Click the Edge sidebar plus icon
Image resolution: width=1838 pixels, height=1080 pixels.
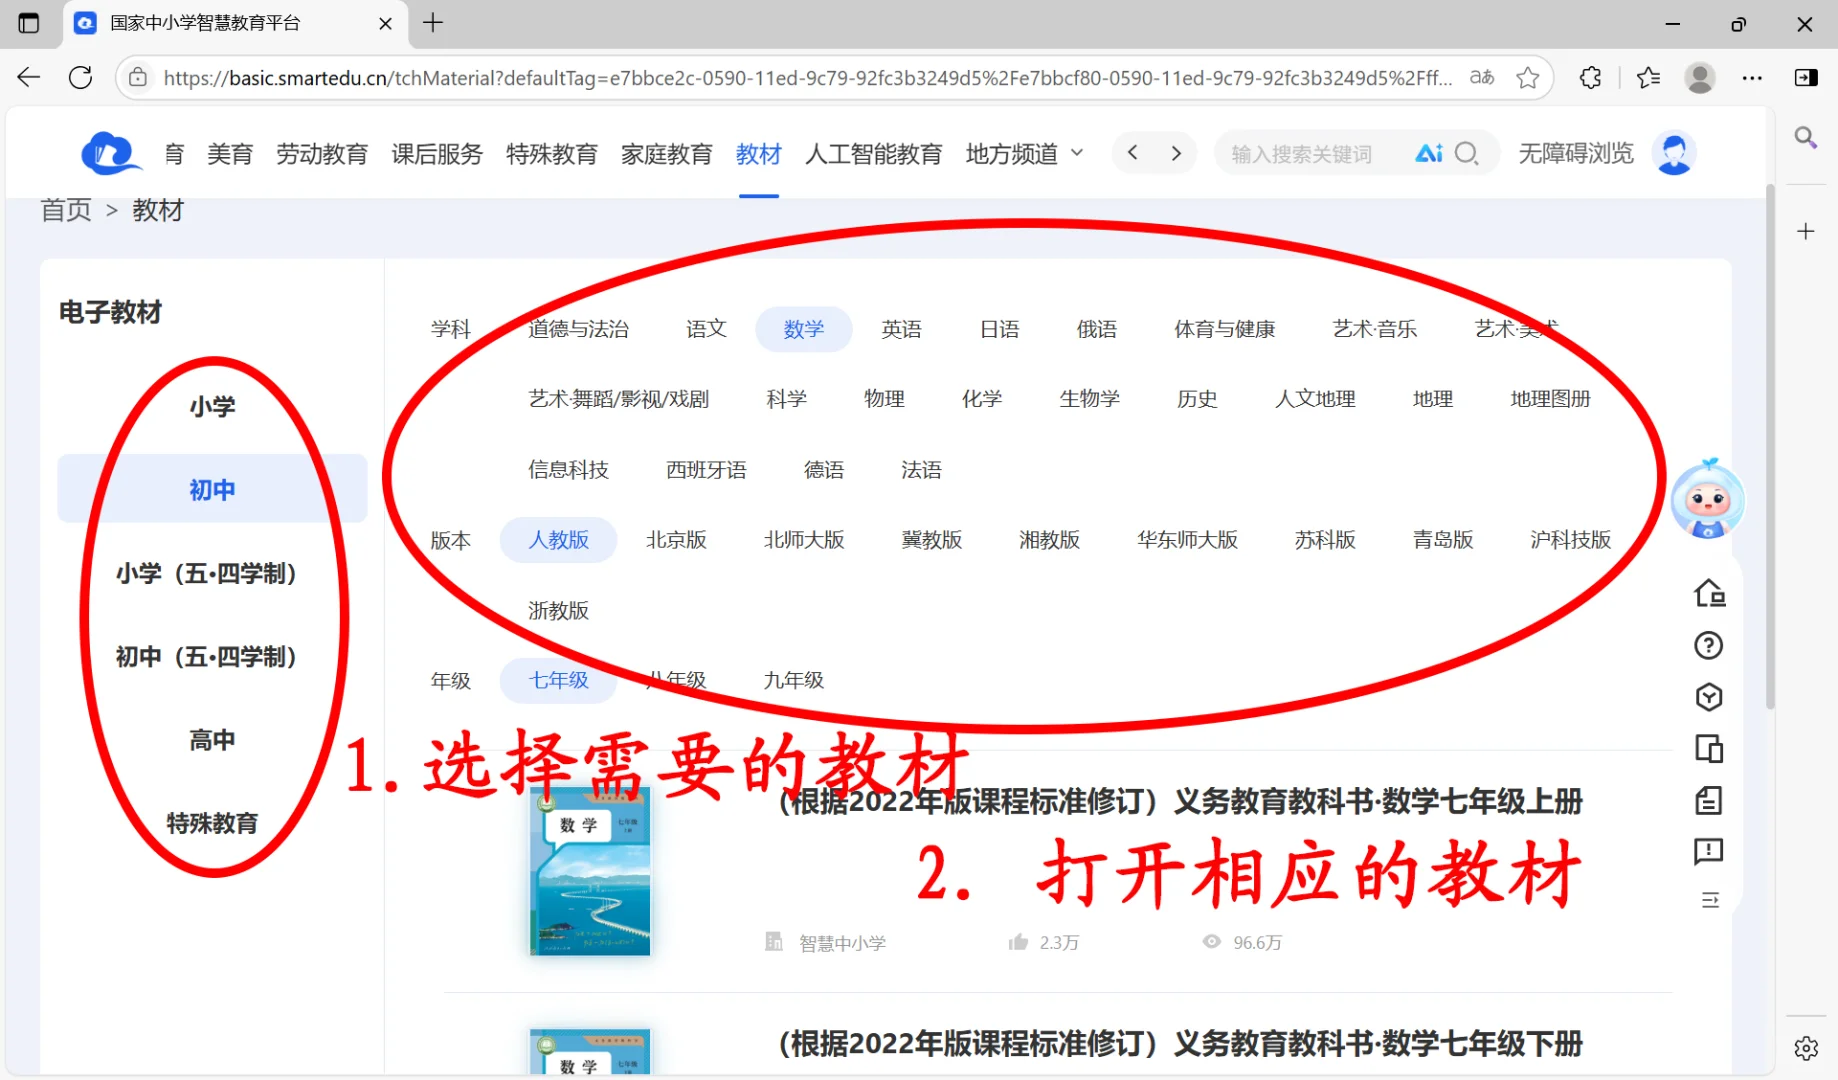point(1805,232)
